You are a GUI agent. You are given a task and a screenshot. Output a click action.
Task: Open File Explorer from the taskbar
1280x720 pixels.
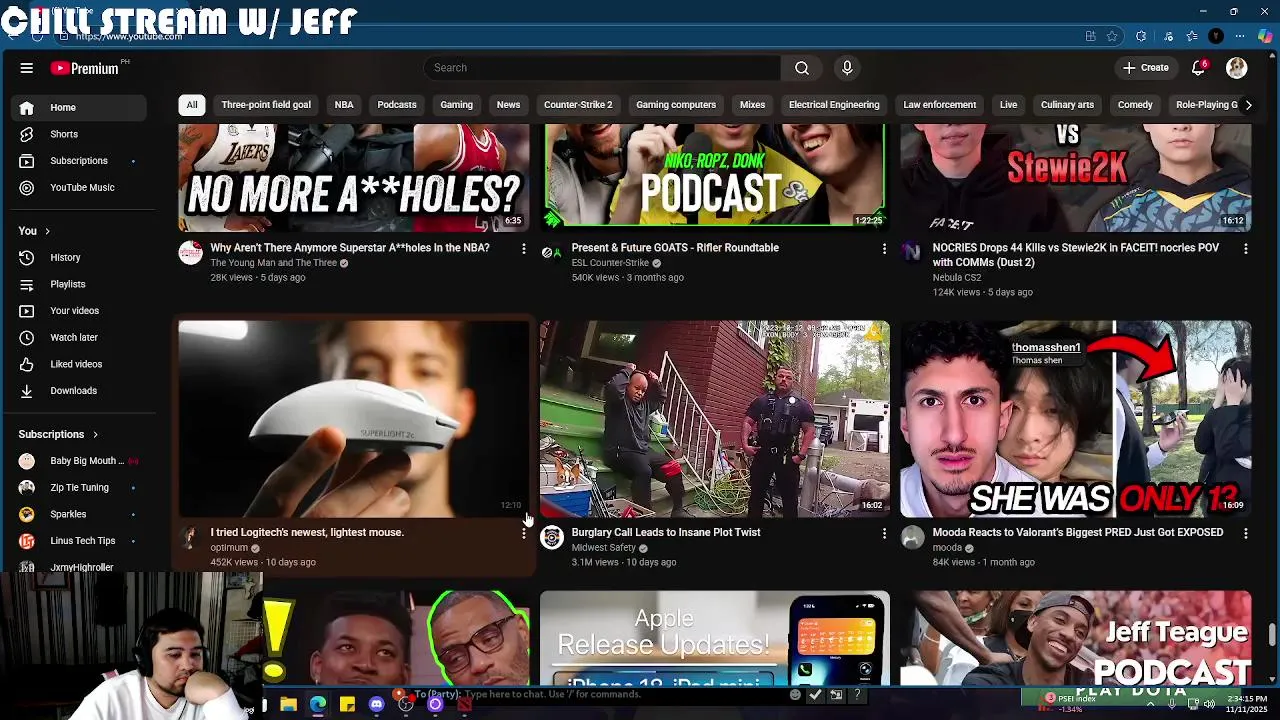tap(288, 705)
